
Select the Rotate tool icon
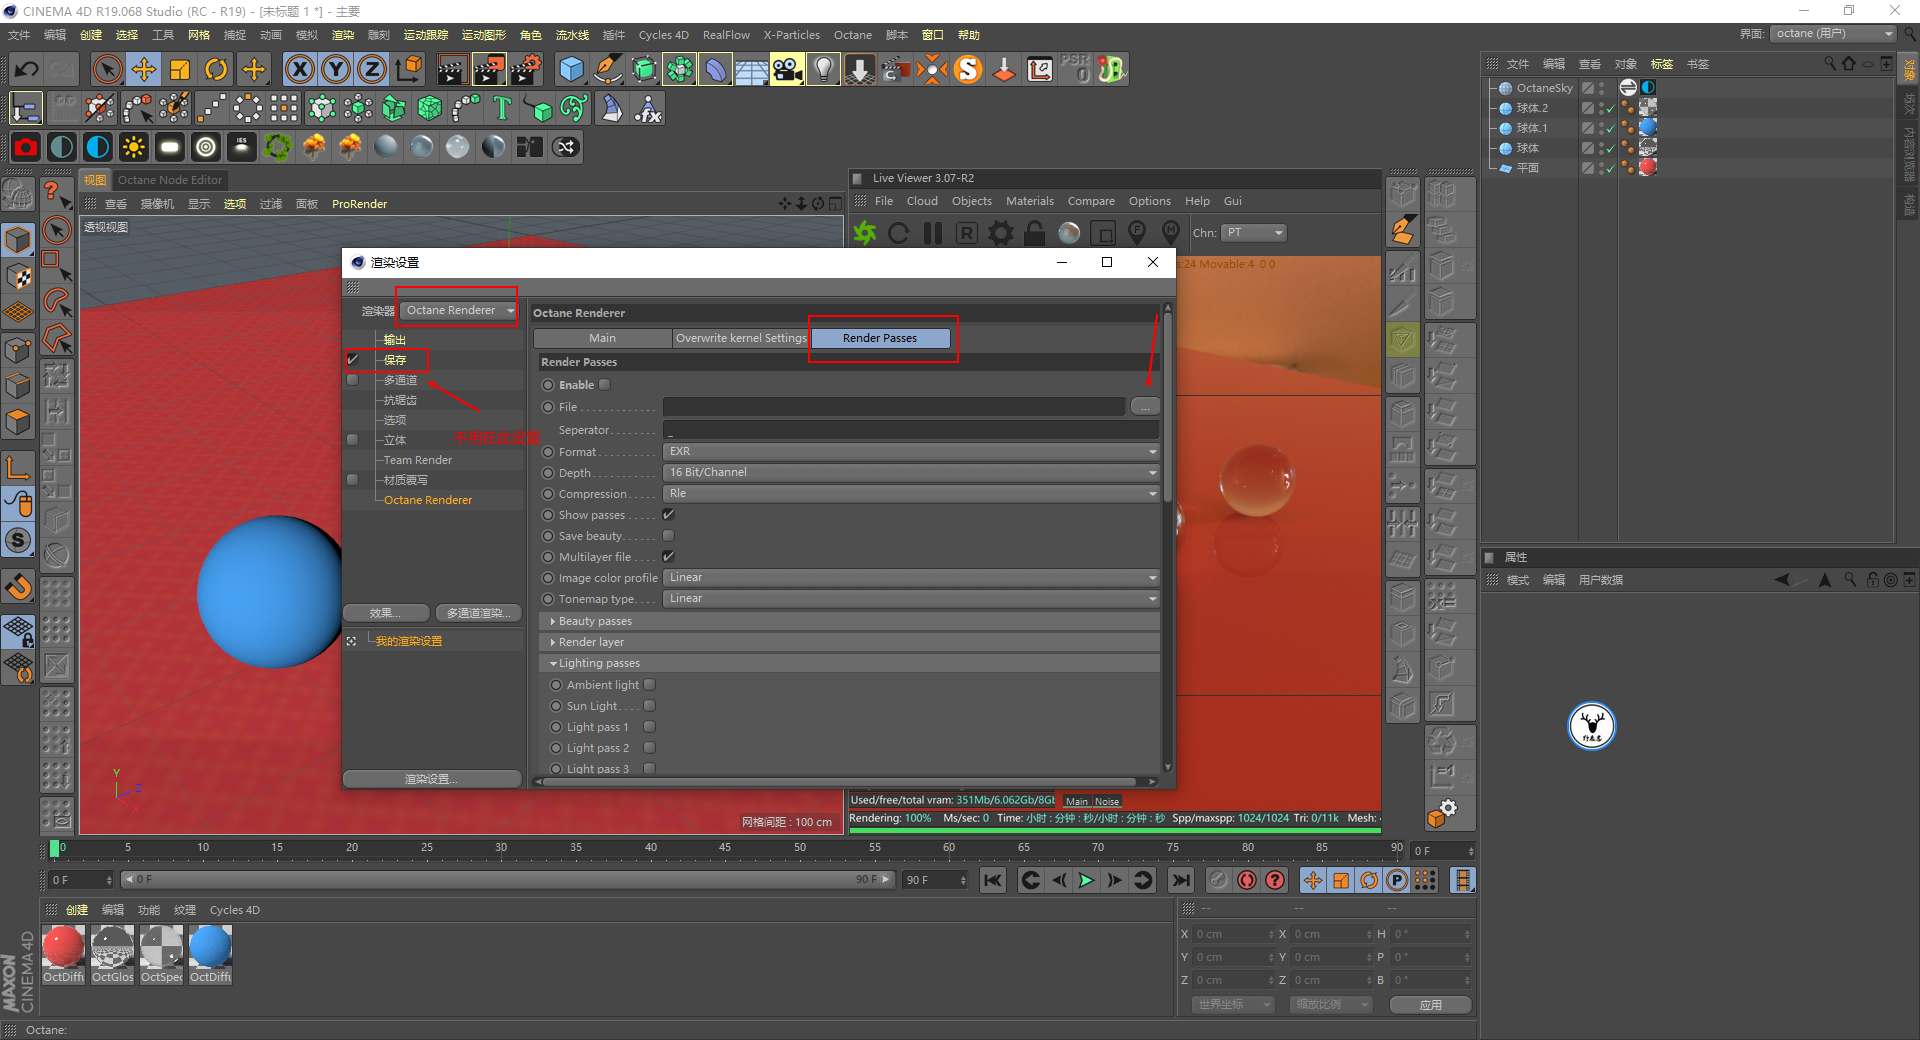click(216, 69)
